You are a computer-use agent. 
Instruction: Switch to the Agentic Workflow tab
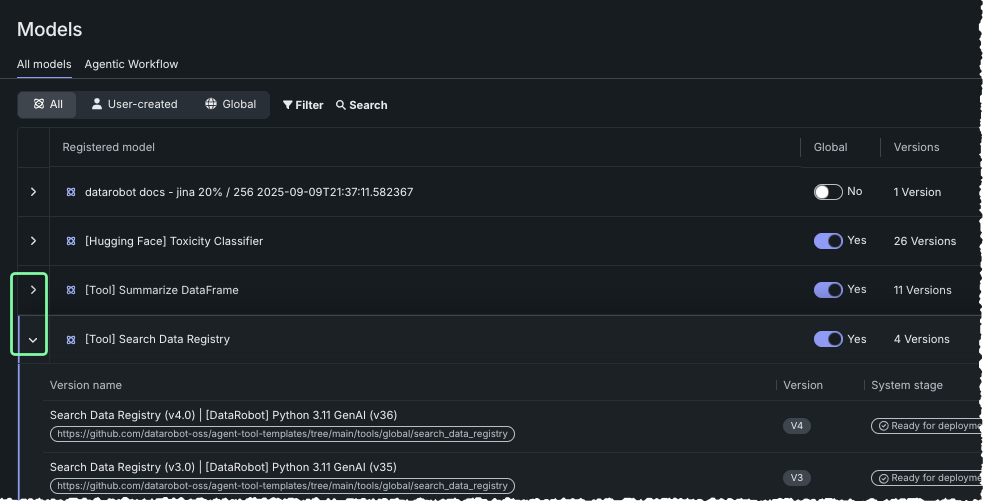tap(131, 64)
